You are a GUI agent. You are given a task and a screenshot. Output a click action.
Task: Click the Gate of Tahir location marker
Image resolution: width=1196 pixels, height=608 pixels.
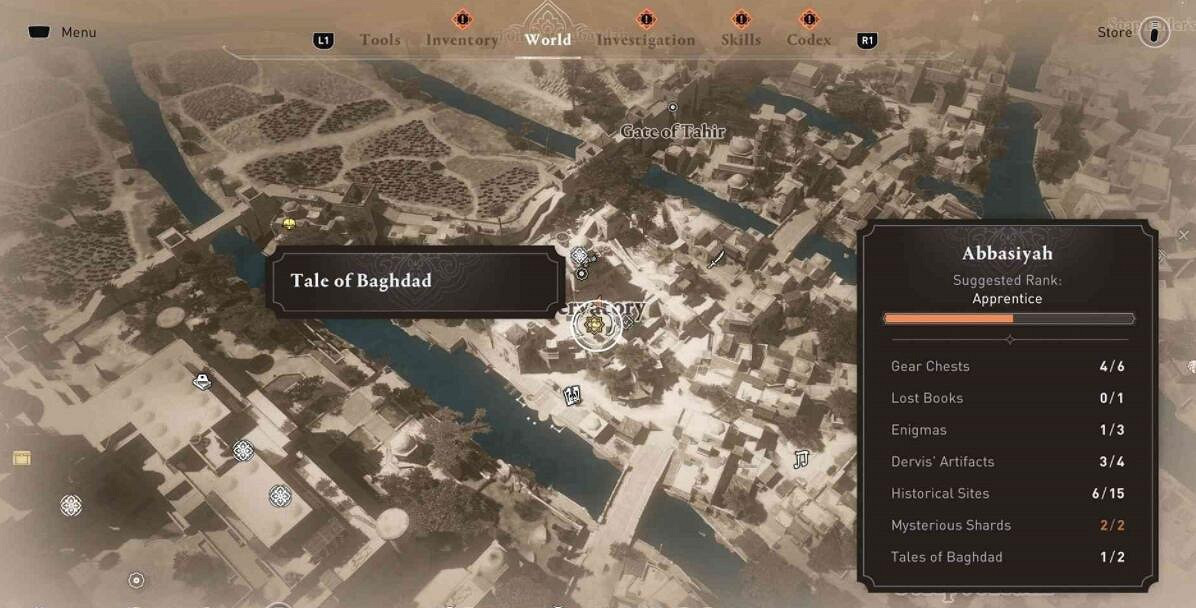tap(672, 108)
